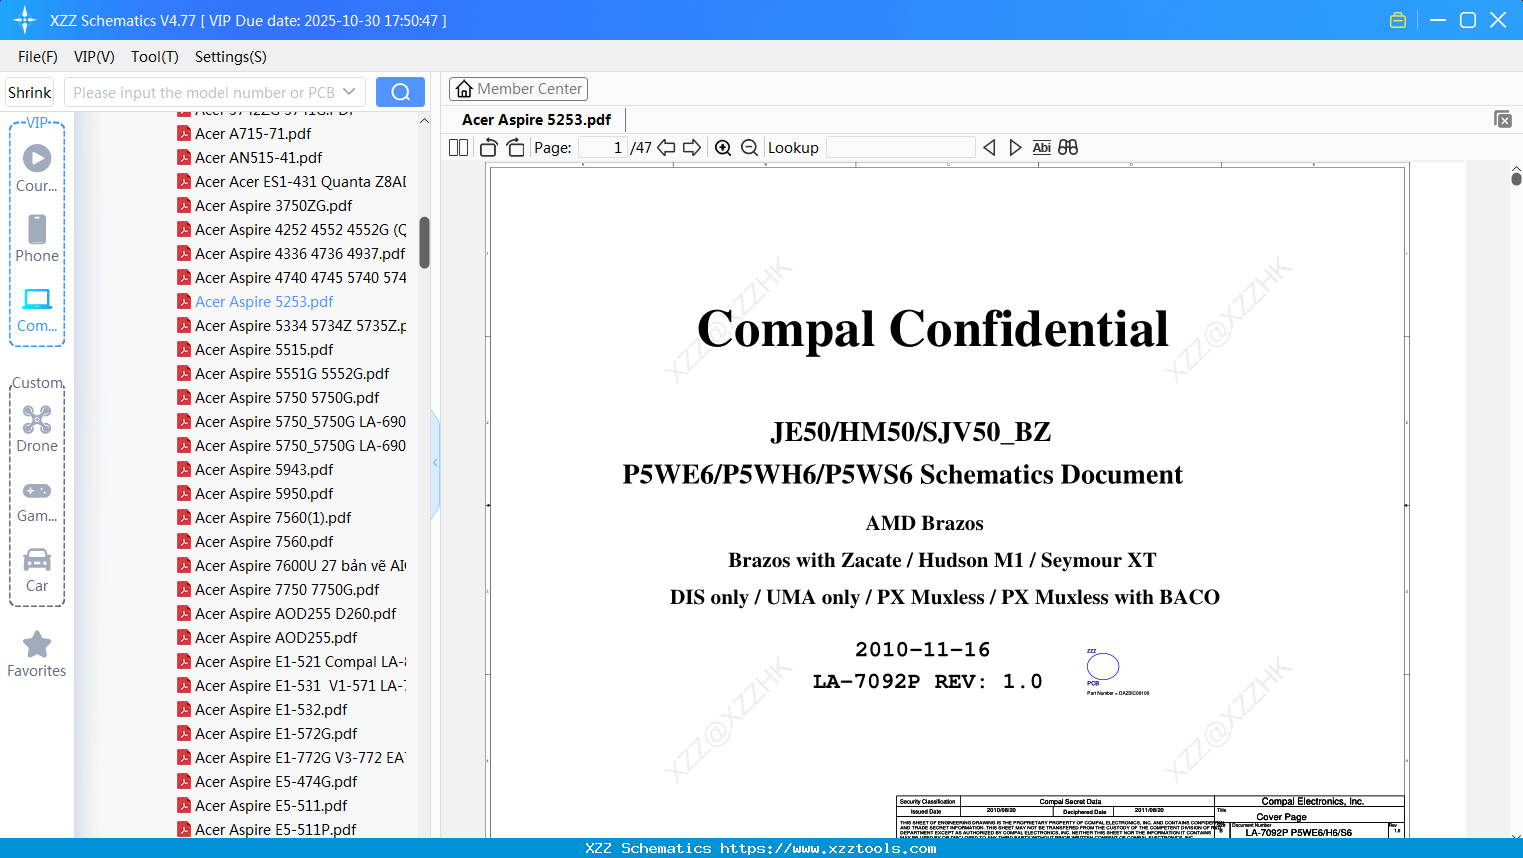Click the model number search field

pos(203,92)
